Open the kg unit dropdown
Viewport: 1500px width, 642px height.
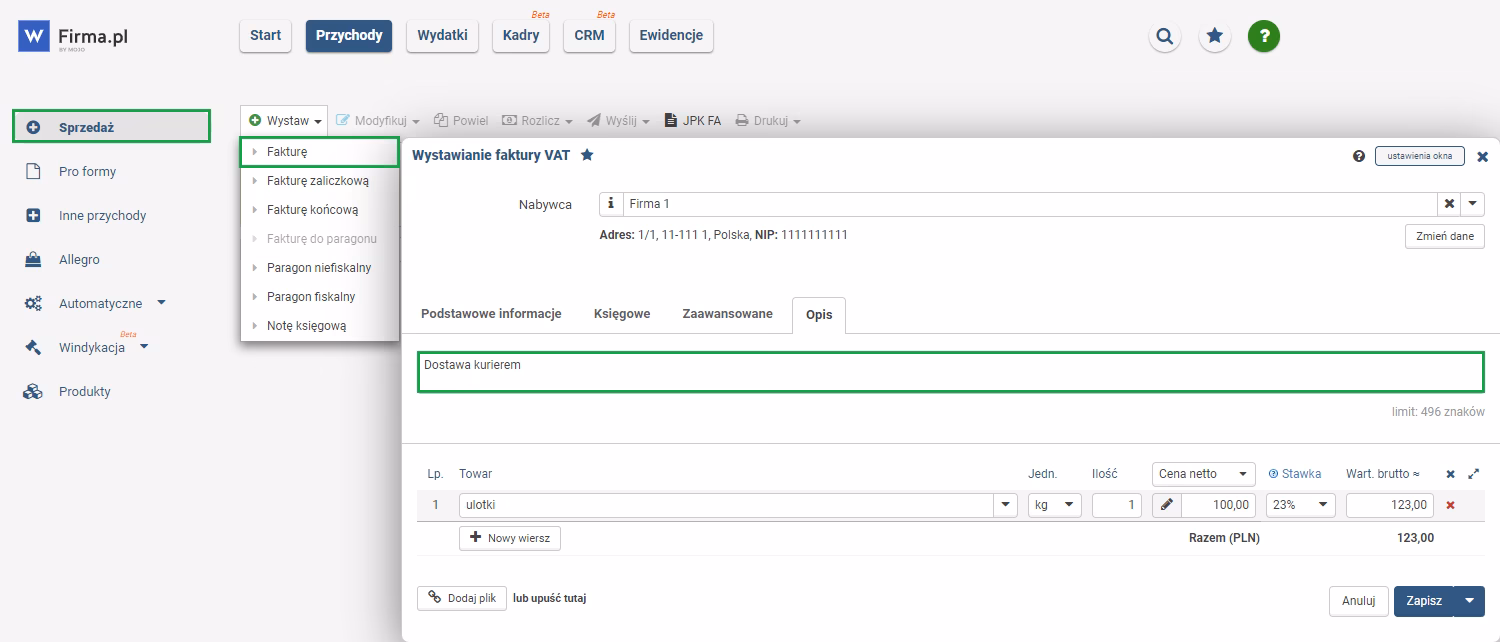point(1054,506)
